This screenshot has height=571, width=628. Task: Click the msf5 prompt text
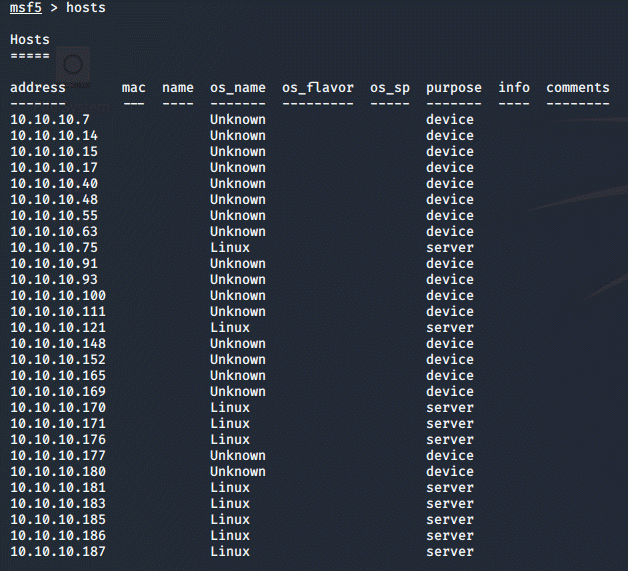[26, 8]
